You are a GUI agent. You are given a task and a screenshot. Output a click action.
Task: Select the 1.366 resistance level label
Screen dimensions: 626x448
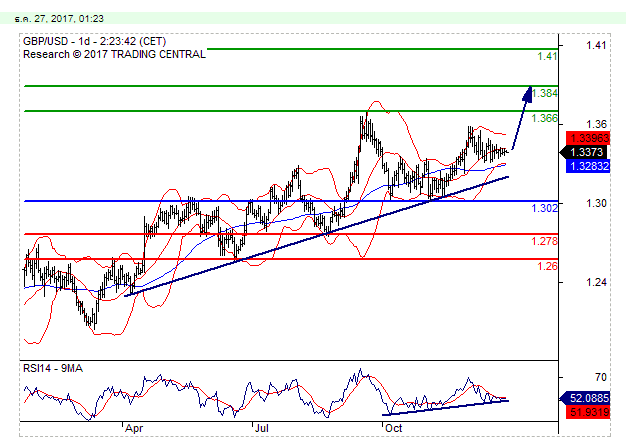[x=545, y=118]
